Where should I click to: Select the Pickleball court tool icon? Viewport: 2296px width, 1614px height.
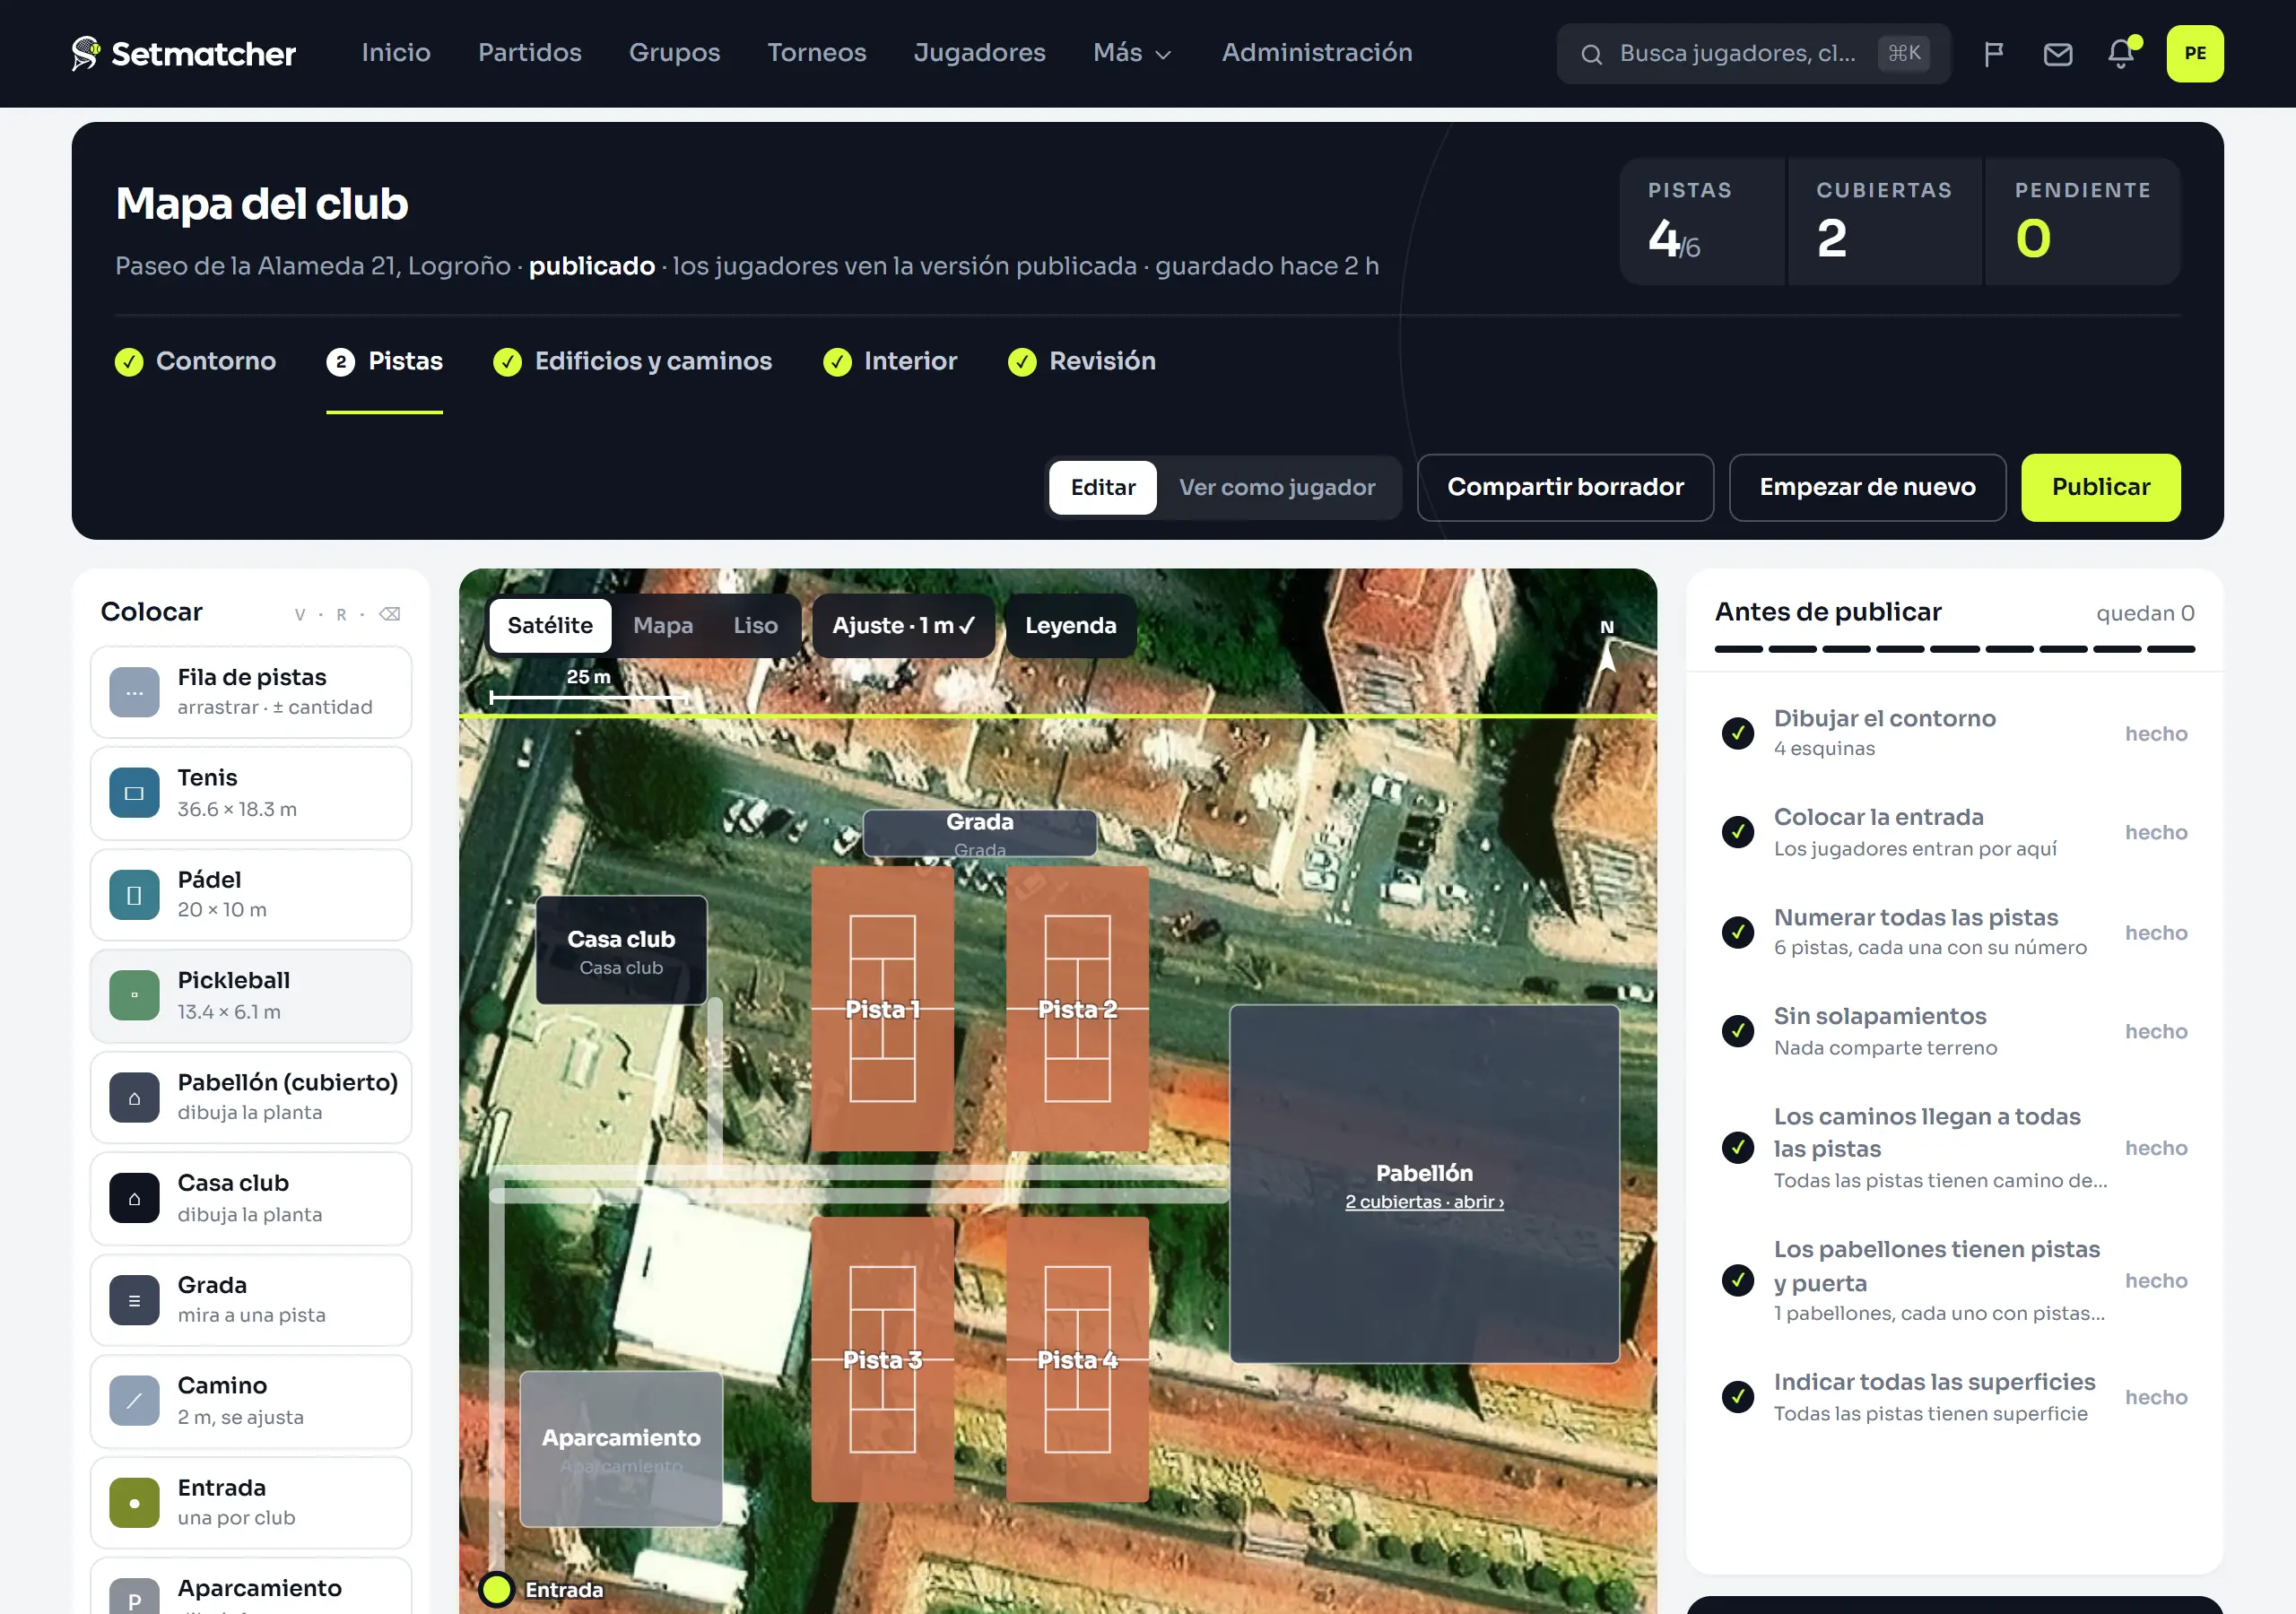point(134,996)
